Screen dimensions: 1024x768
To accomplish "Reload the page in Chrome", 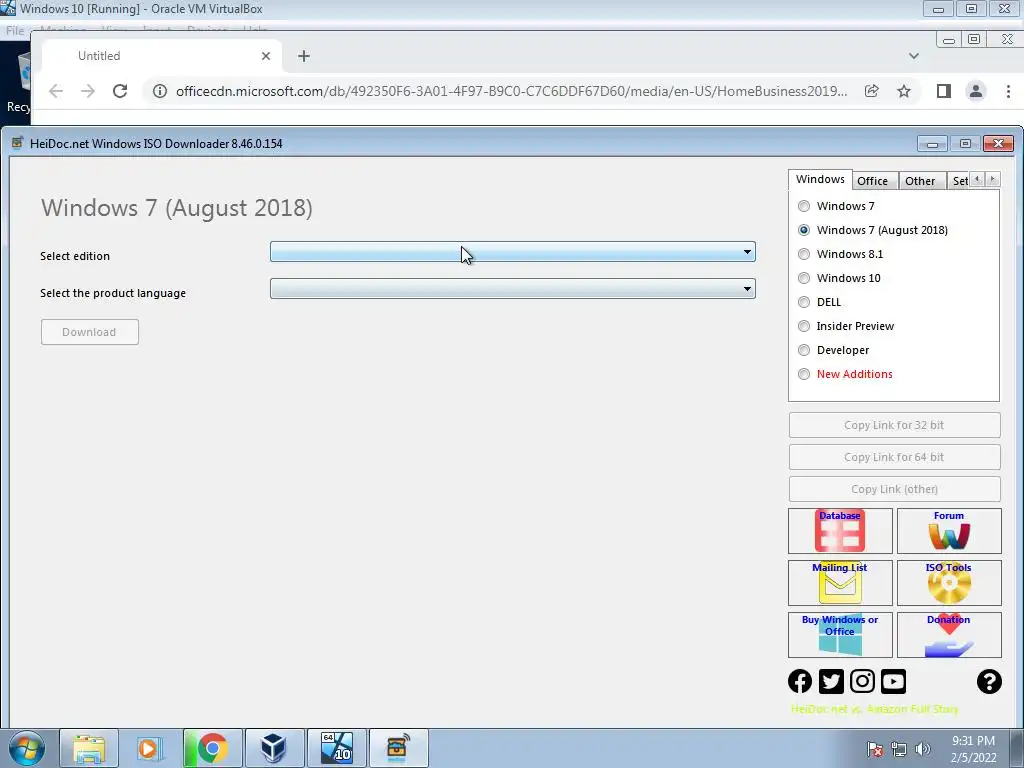I will tap(120, 91).
